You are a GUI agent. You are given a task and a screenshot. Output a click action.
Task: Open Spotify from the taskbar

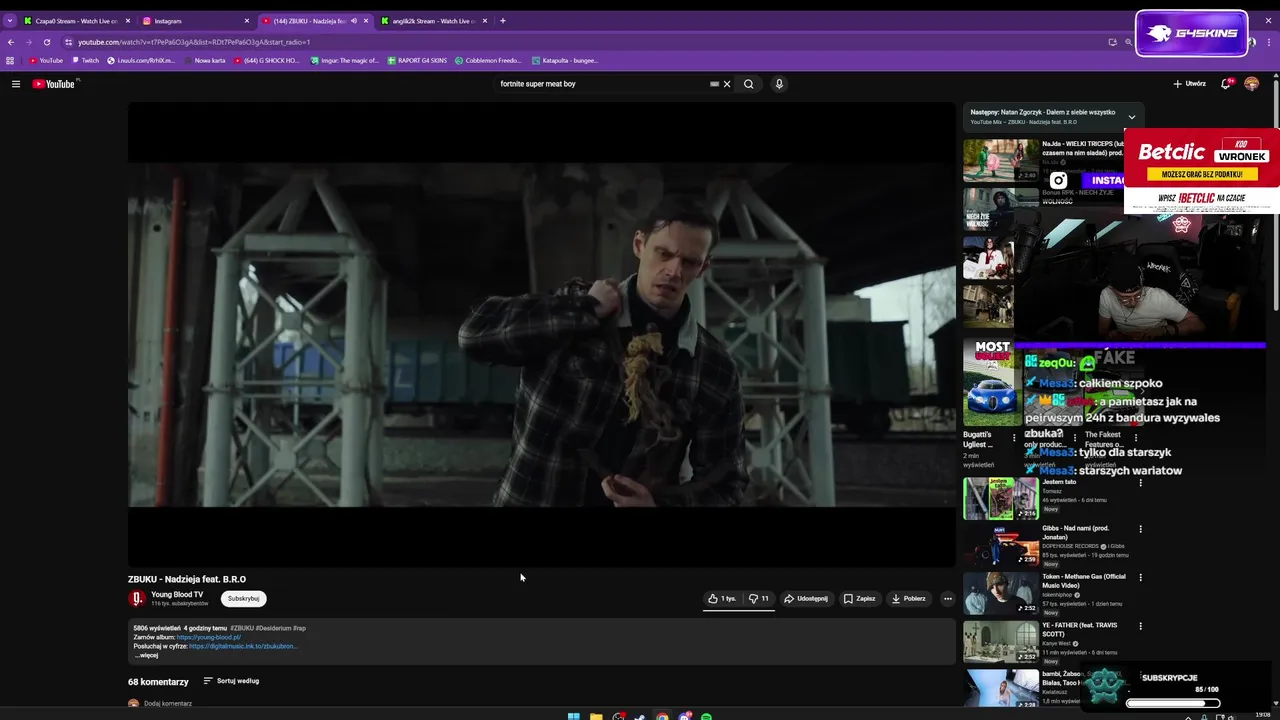click(706, 716)
